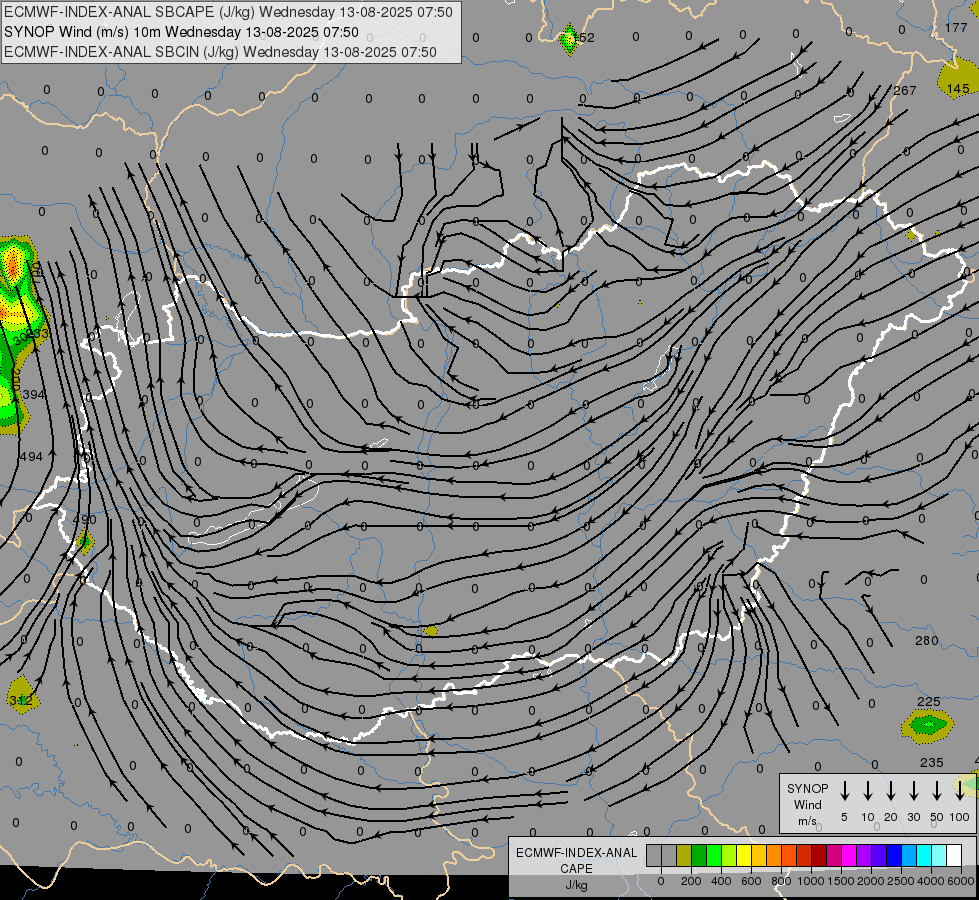Click the 312 CAPE value on map
Image resolution: width=979 pixels, height=900 pixels.
coord(21,700)
